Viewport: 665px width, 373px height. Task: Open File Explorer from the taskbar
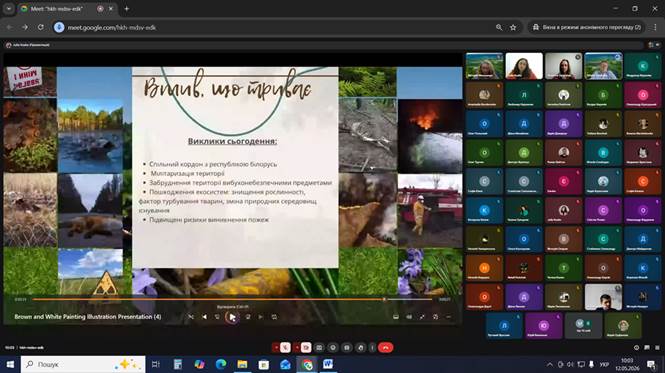click(x=242, y=365)
